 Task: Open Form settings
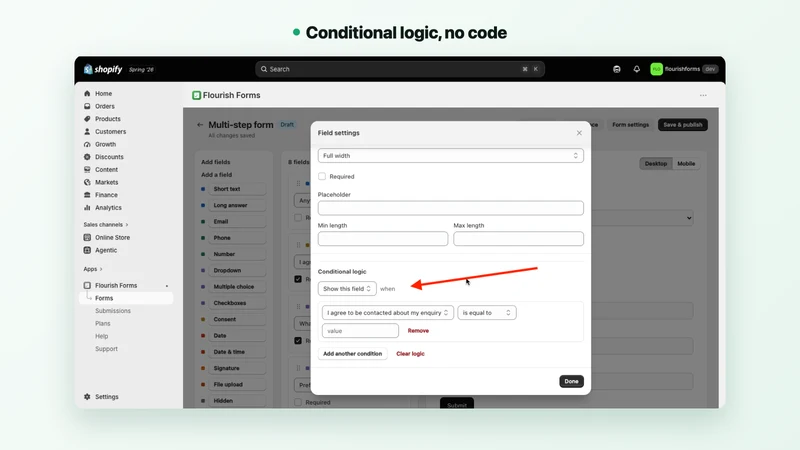coord(631,124)
